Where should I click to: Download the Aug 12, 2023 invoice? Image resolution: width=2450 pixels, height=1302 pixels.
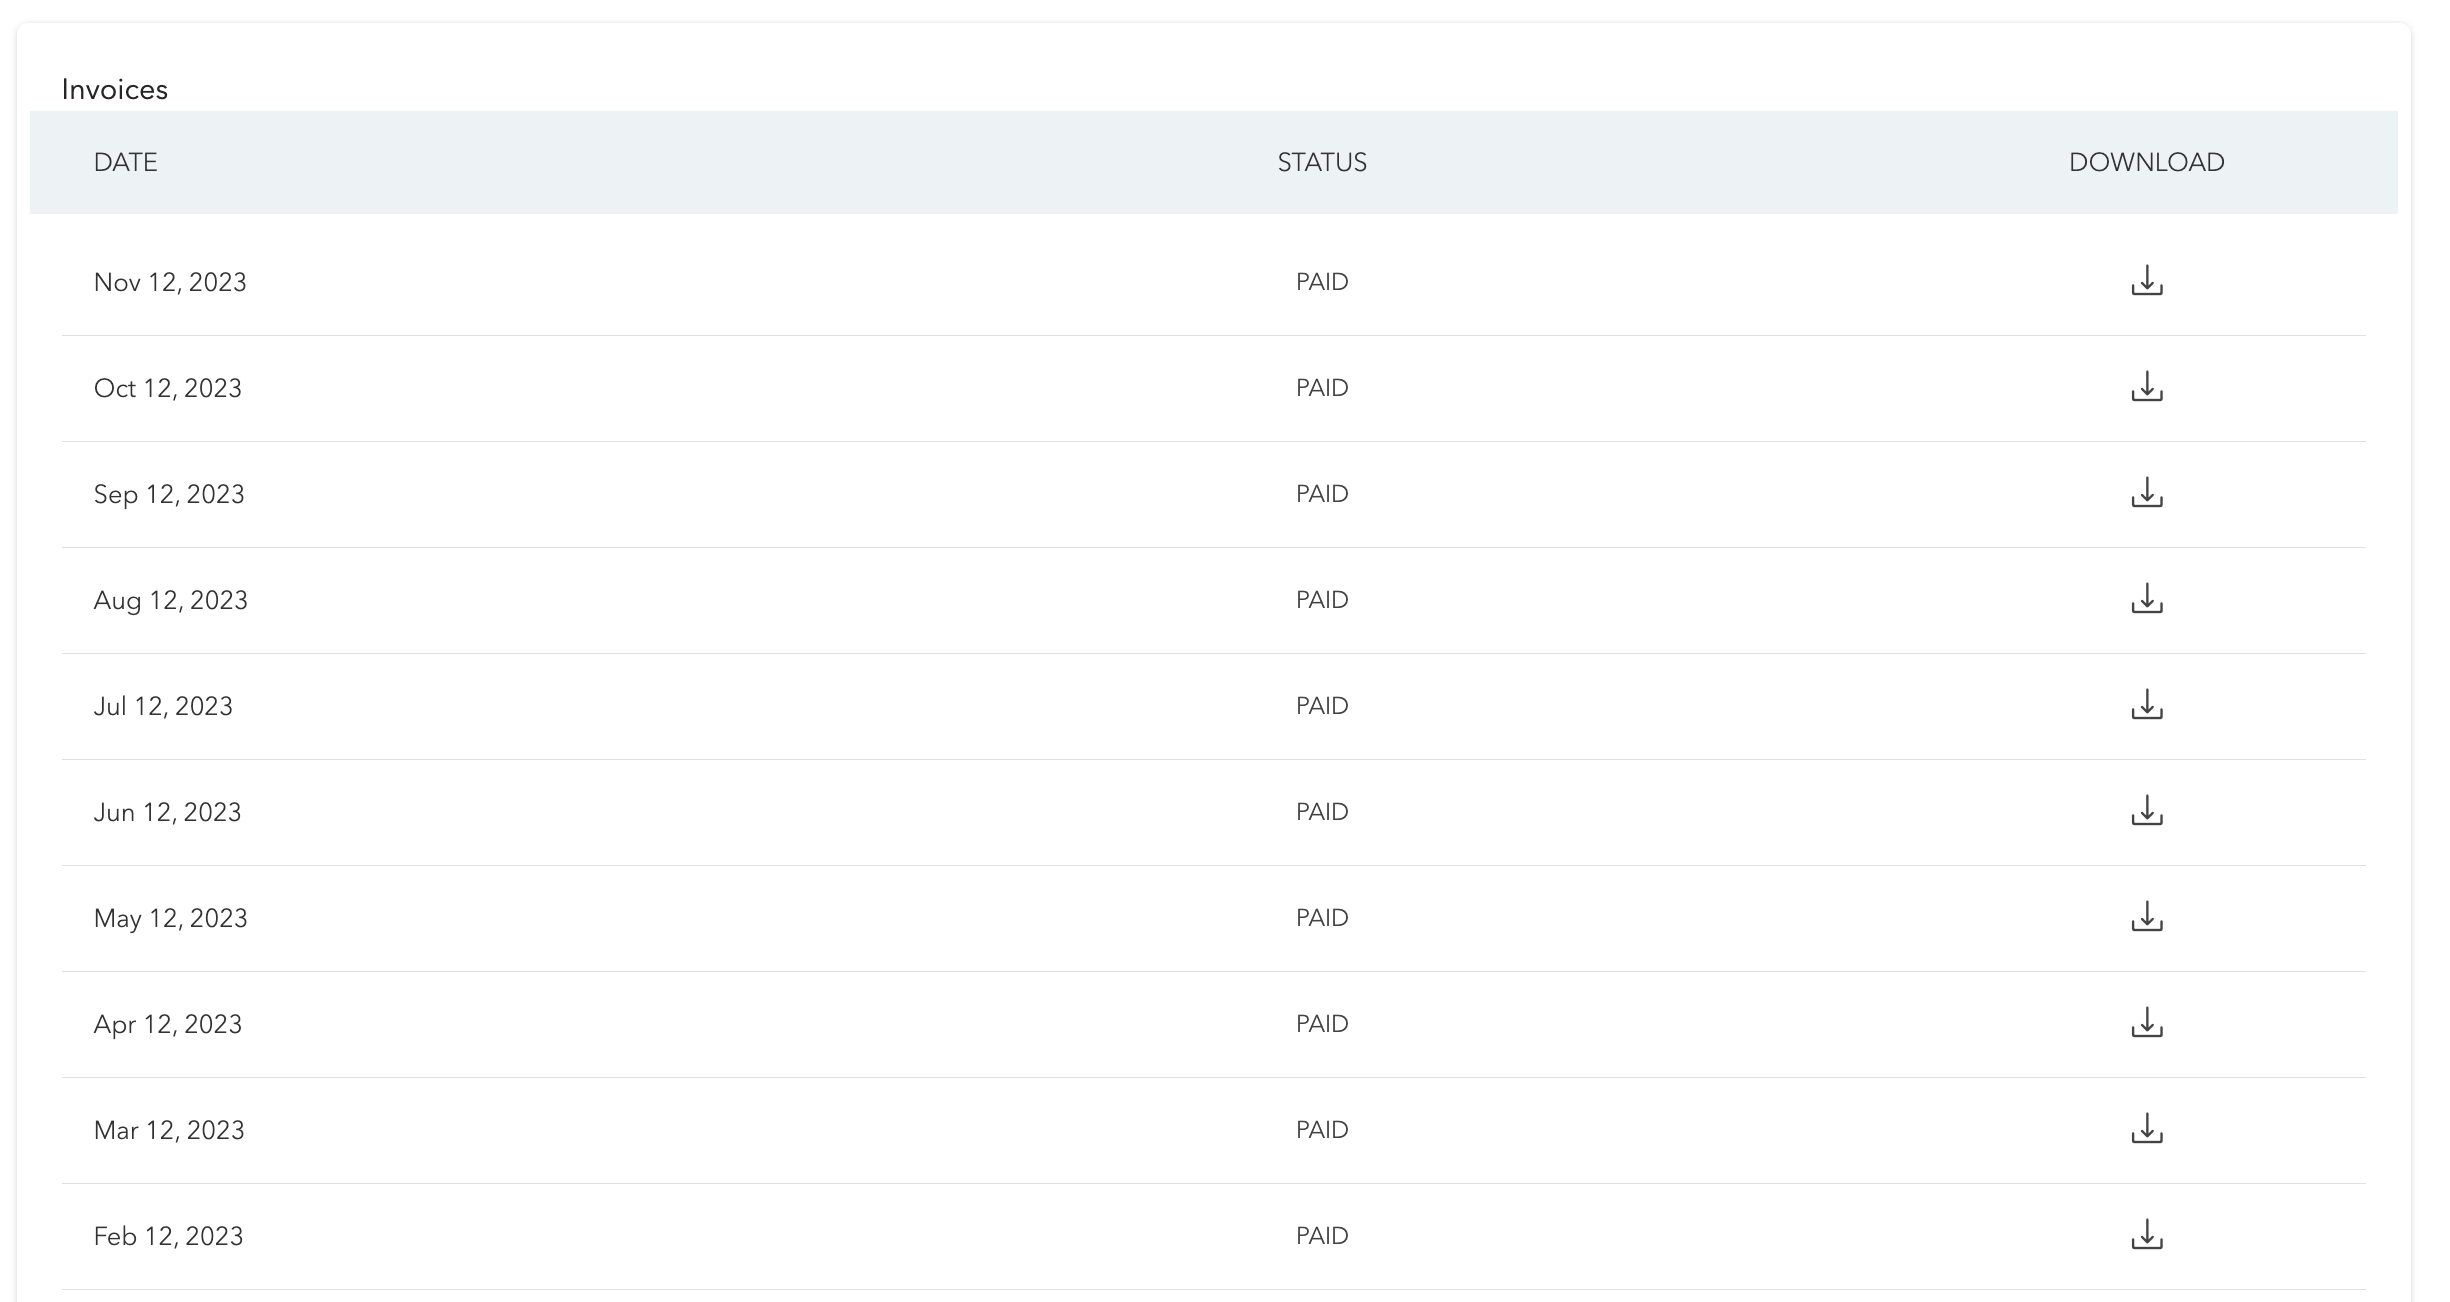(2146, 599)
